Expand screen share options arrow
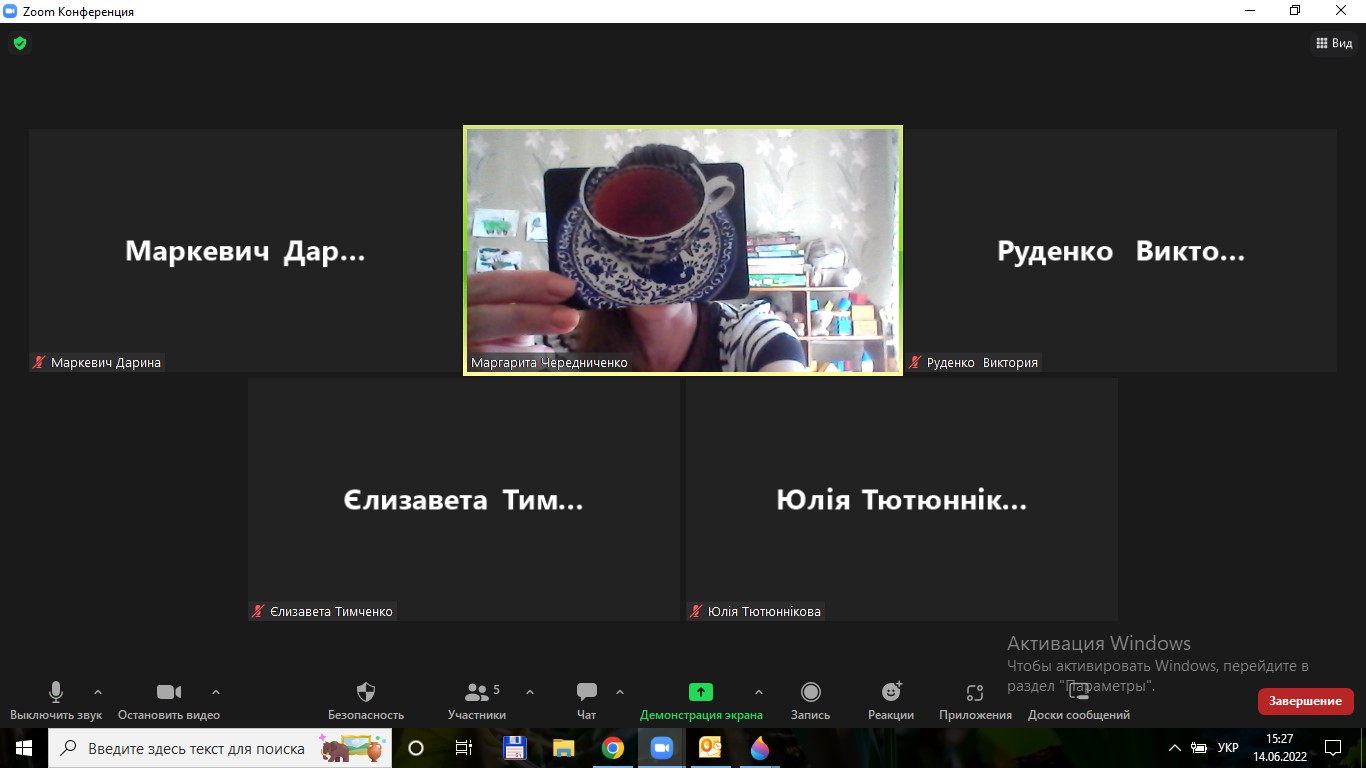 758,692
